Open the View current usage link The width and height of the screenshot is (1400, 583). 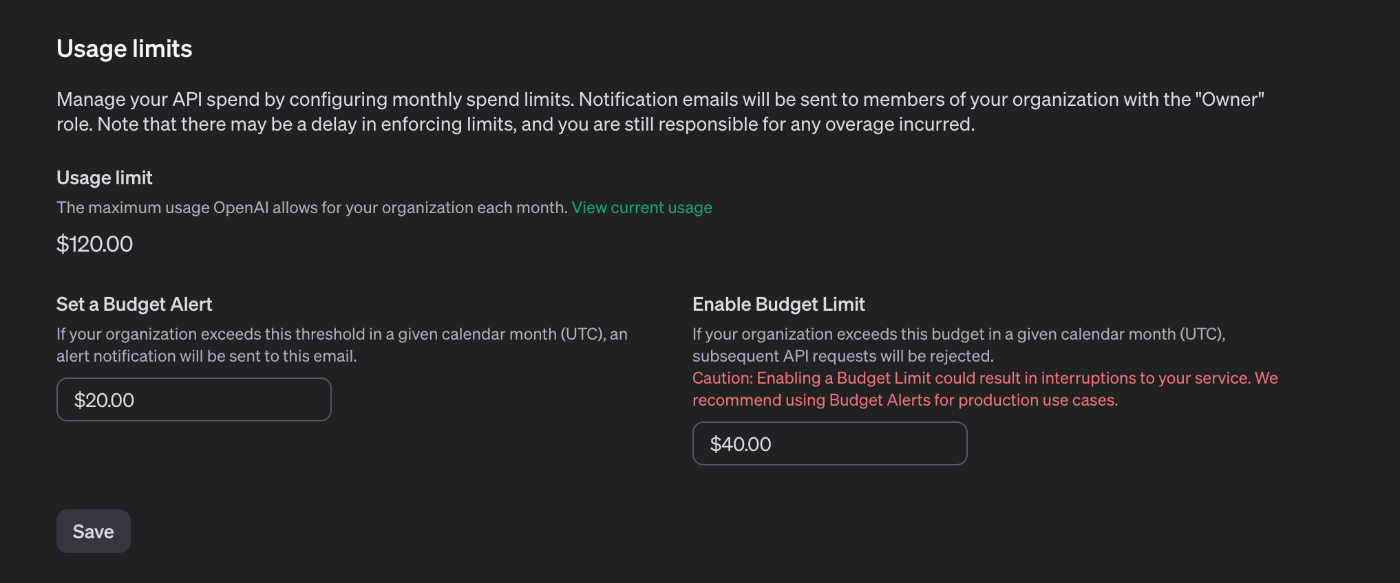click(x=641, y=208)
